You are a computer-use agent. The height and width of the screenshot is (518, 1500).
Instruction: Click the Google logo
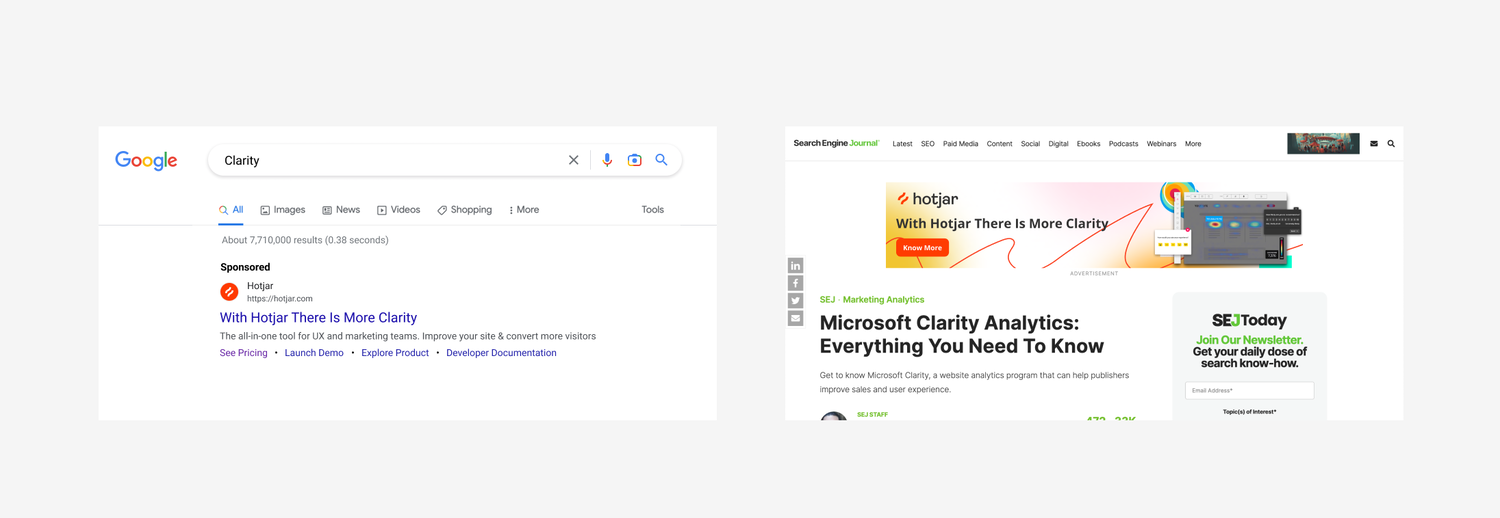click(146, 161)
